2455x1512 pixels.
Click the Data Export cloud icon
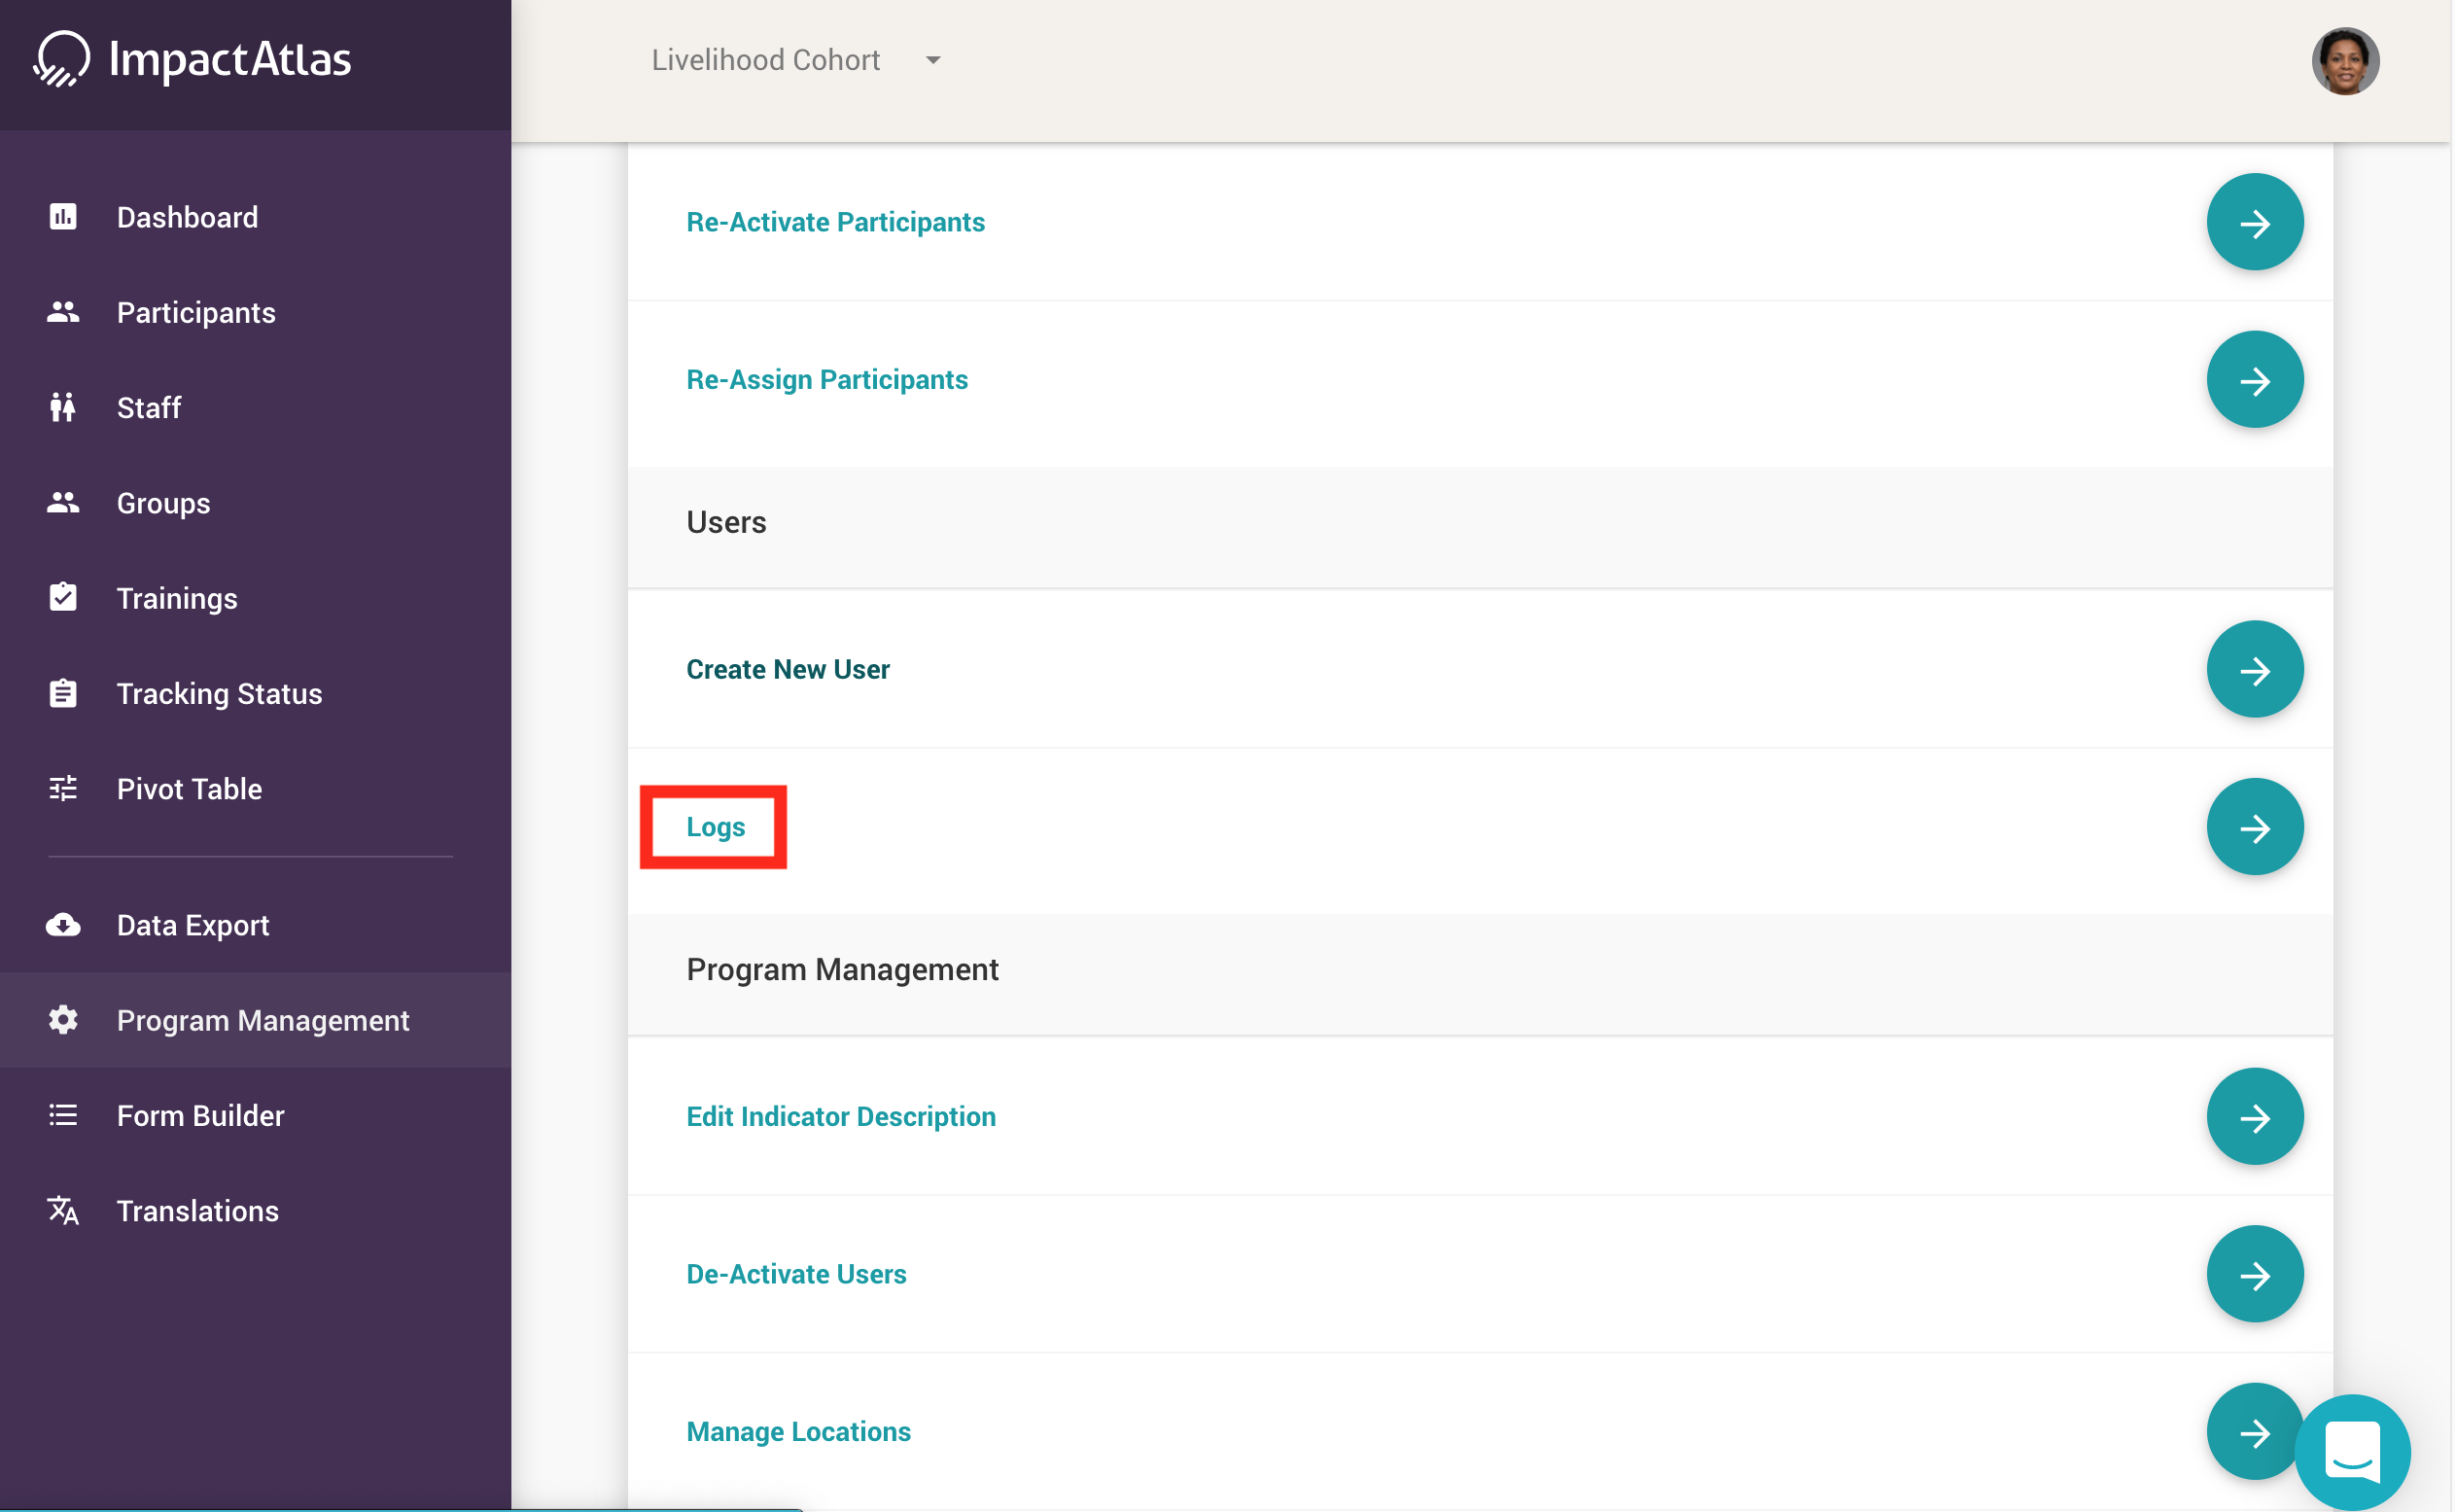point(62,924)
